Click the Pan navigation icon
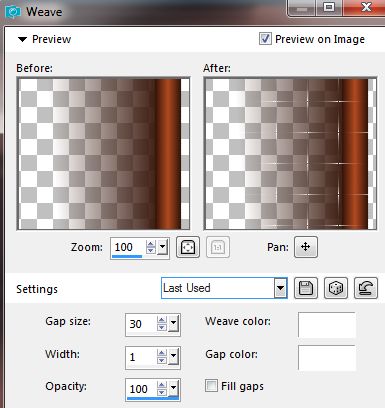The height and width of the screenshot is (408, 385). click(x=306, y=247)
